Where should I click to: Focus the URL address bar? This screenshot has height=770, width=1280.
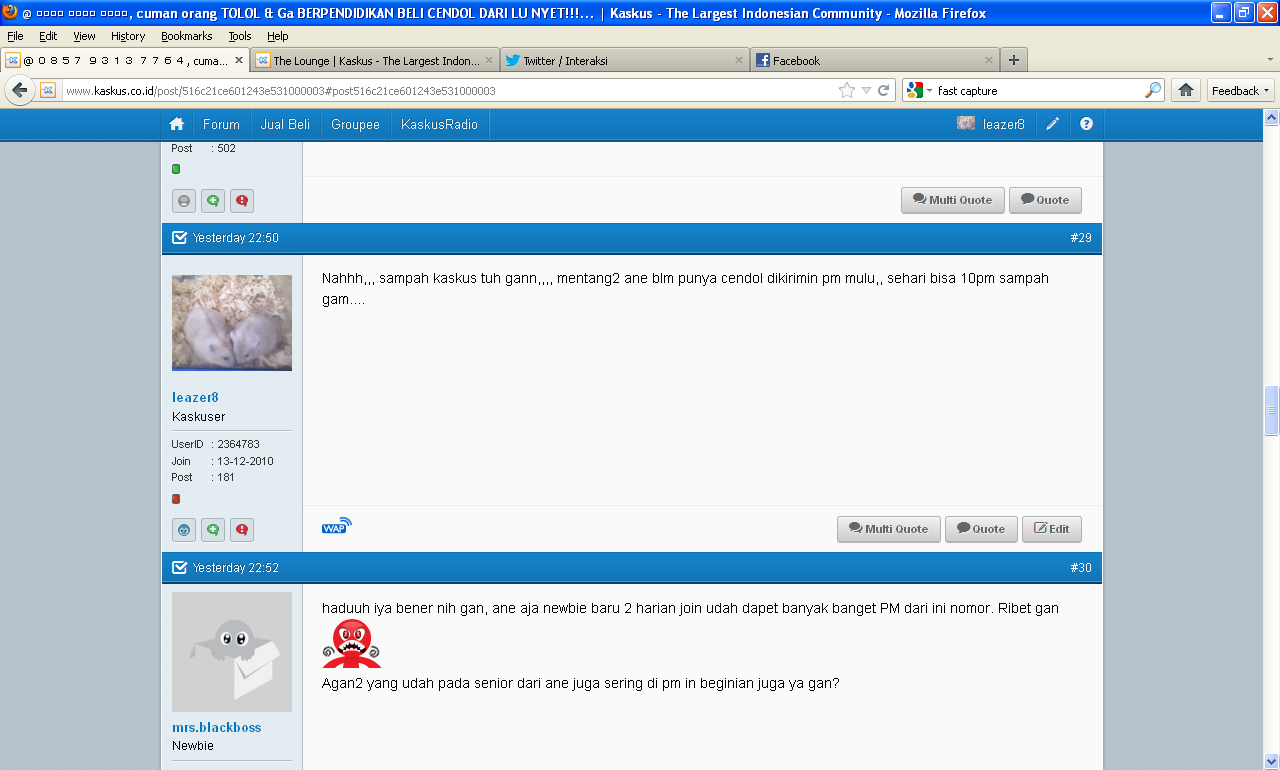pyautogui.click(x=450, y=90)
